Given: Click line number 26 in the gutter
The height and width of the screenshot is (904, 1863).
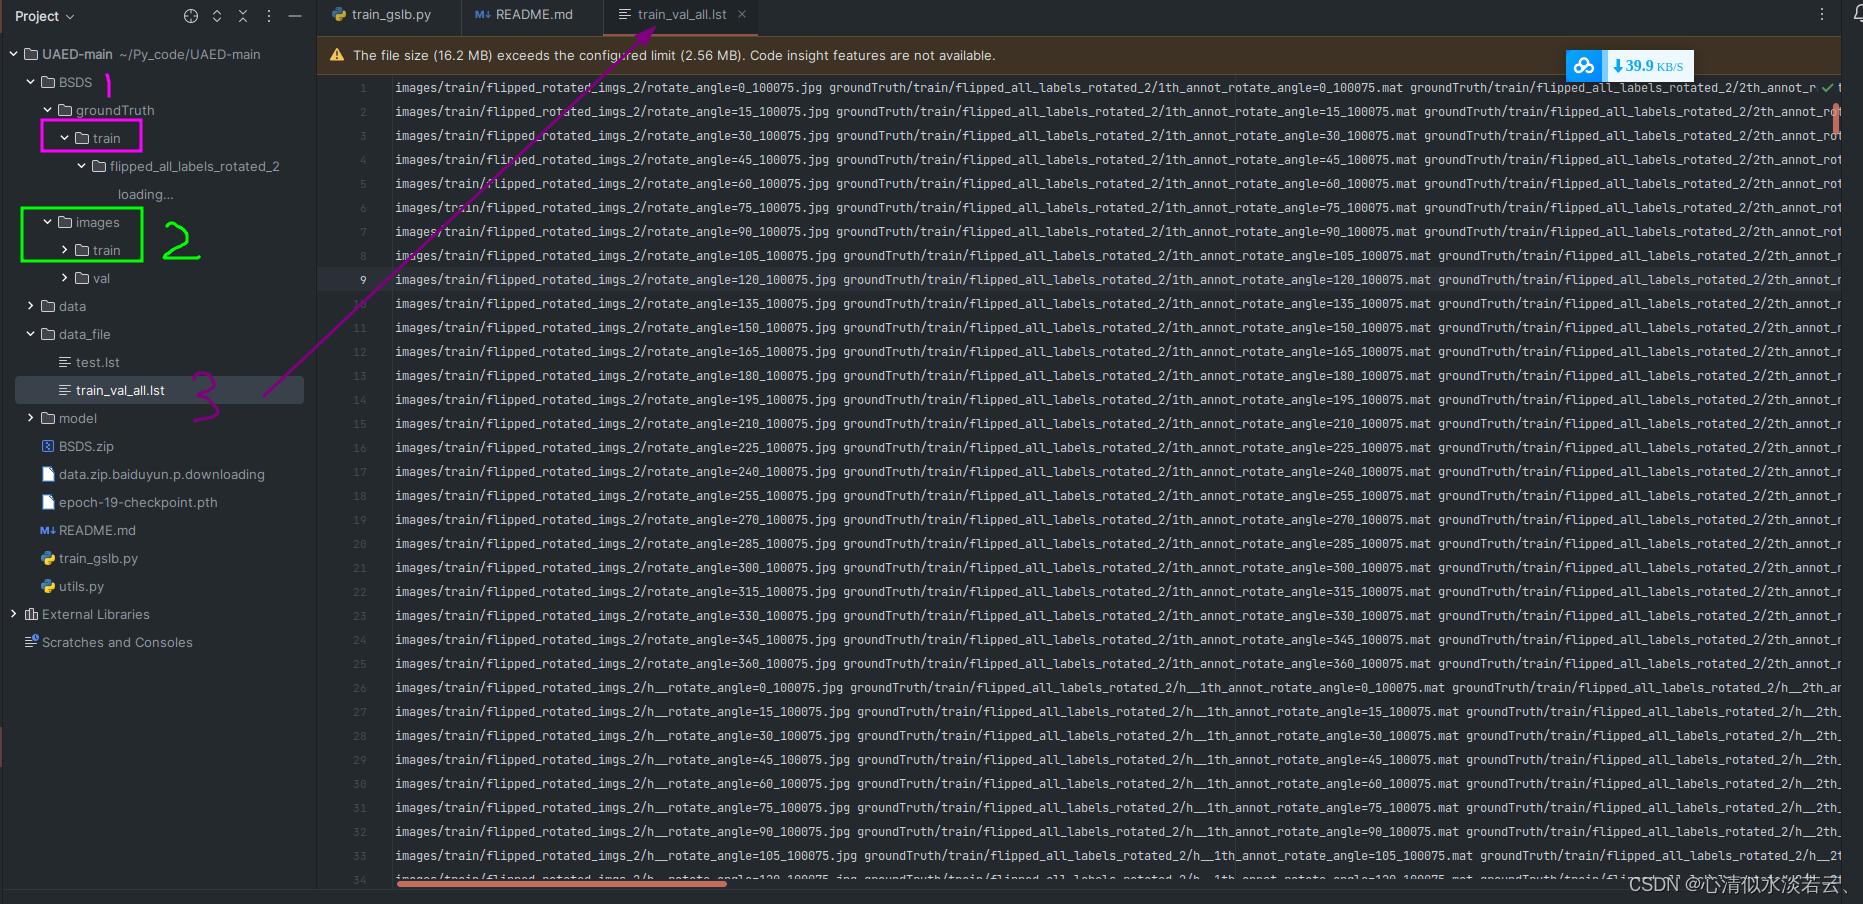Looking at the screenshot, I should pos(360,688).
